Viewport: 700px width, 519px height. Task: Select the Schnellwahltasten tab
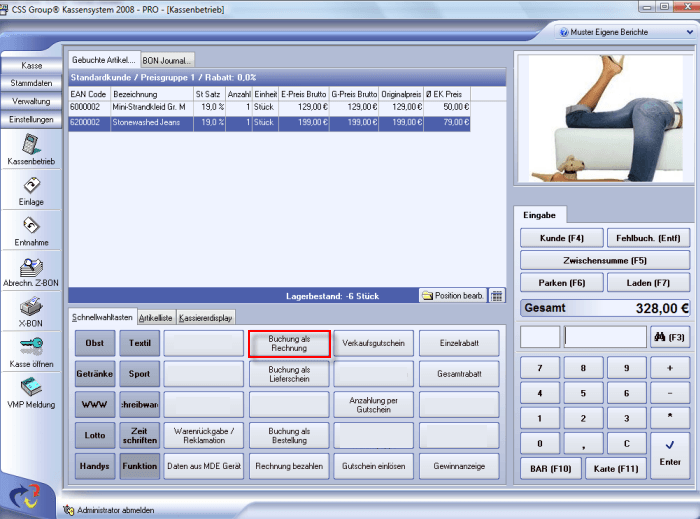coord(103,317)
